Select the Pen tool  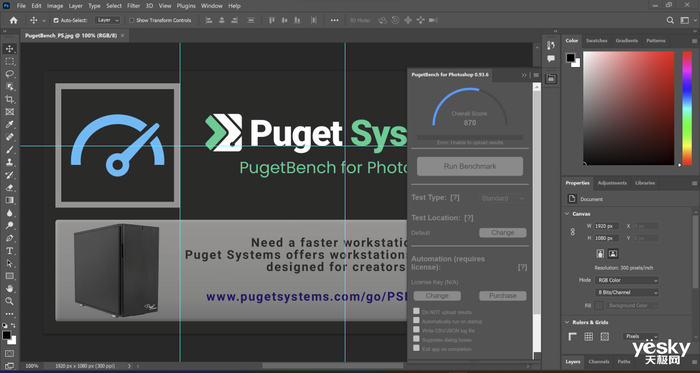coord(9,238)
